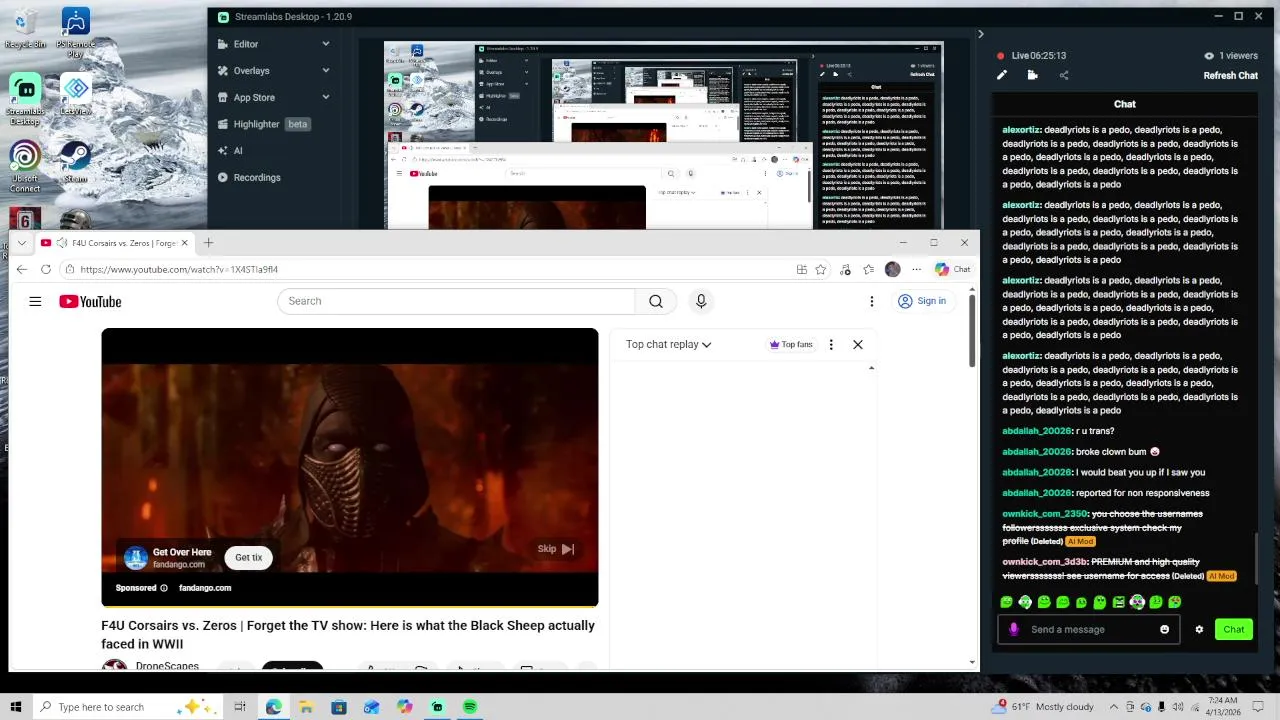Open live chat three-dot options
The height and width of the screenshot is (720, 1280).
(830, 344)
